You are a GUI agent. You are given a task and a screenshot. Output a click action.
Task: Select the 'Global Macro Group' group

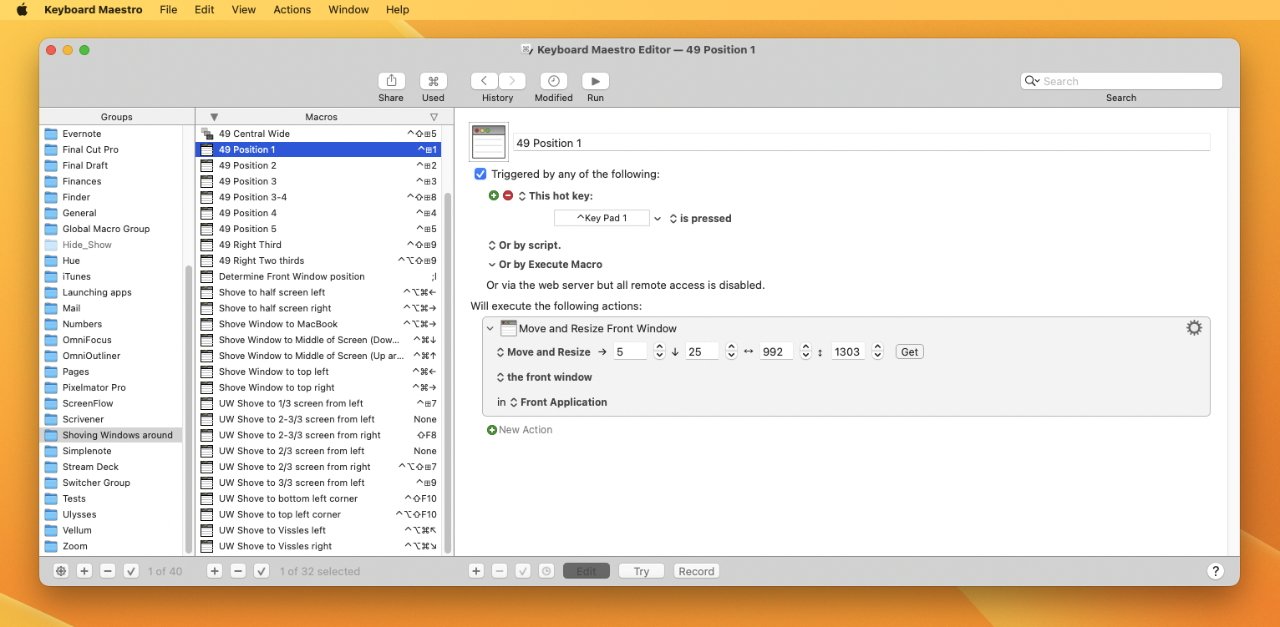(x=111, y=229)
